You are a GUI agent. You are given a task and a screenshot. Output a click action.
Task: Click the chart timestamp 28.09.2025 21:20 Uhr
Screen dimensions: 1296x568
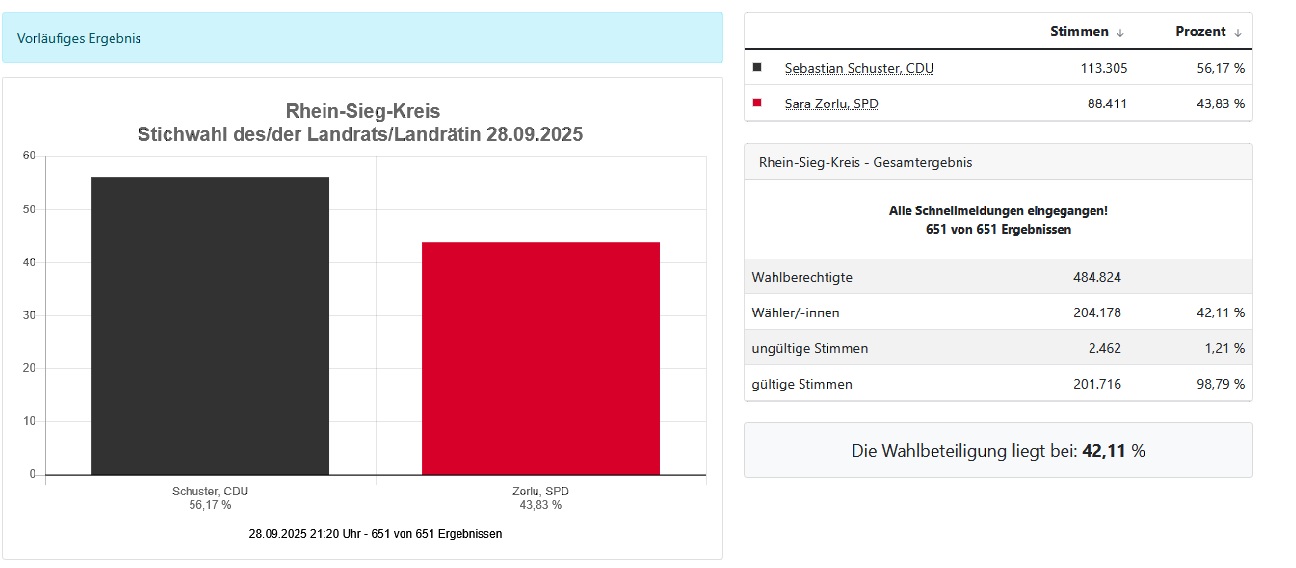tap(375, 534)
